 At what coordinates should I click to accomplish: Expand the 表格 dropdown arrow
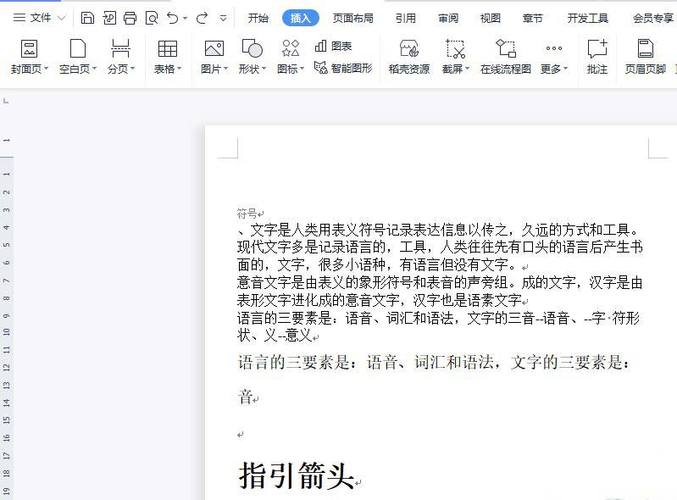179,69
